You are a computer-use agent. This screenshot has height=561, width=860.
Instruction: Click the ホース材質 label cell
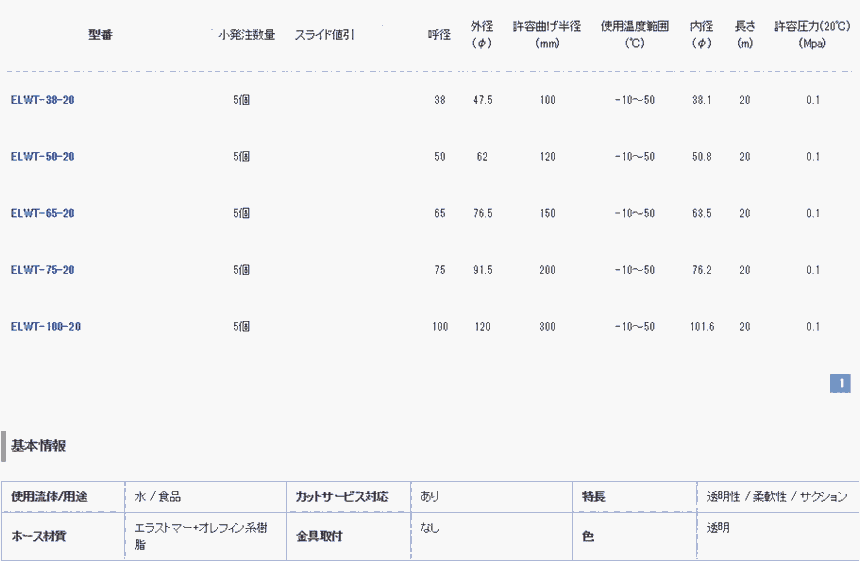click(38, 537)
